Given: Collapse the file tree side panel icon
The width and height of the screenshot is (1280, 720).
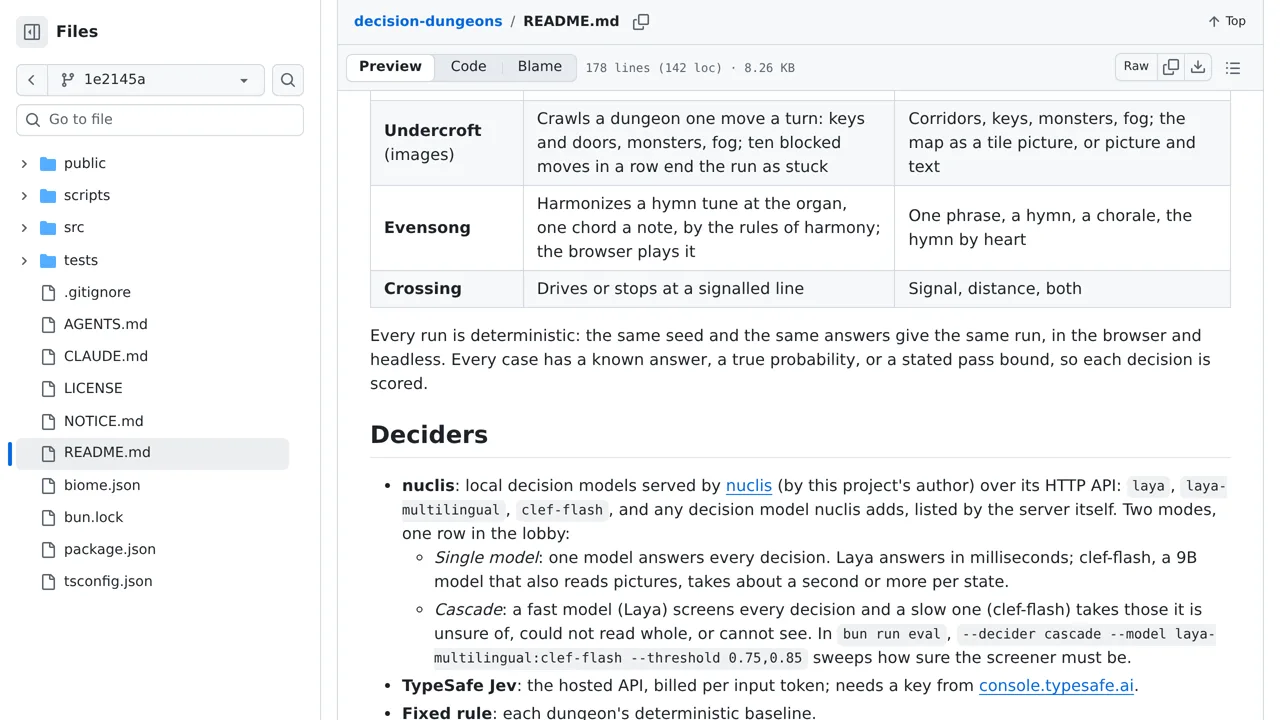Looking at the screenshot, I should click(x=32, y=32).
